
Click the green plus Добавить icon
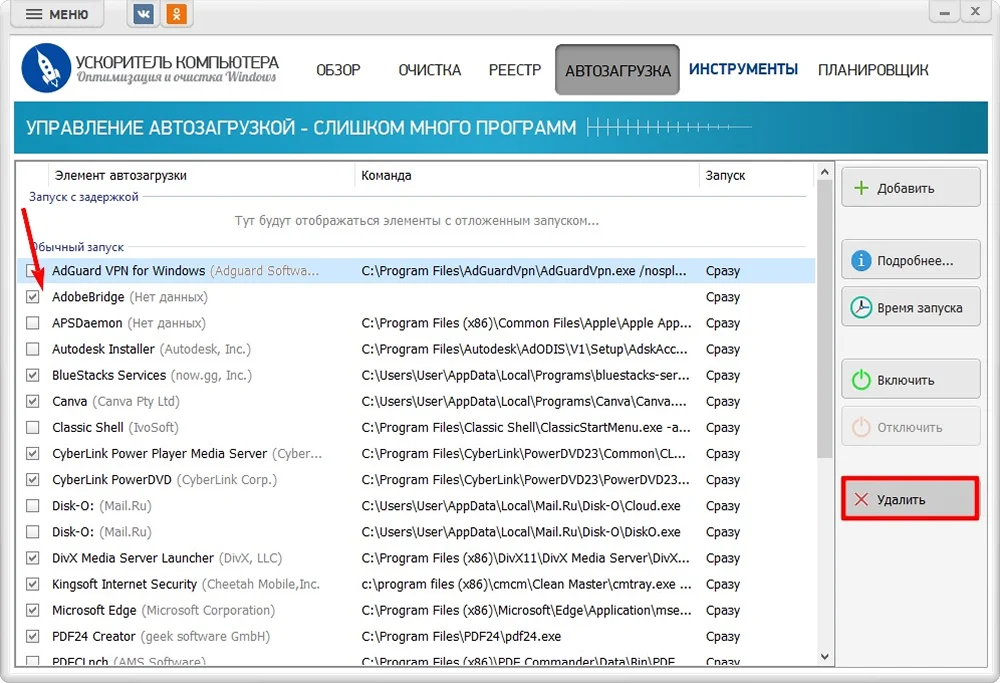tap(861, 188)
